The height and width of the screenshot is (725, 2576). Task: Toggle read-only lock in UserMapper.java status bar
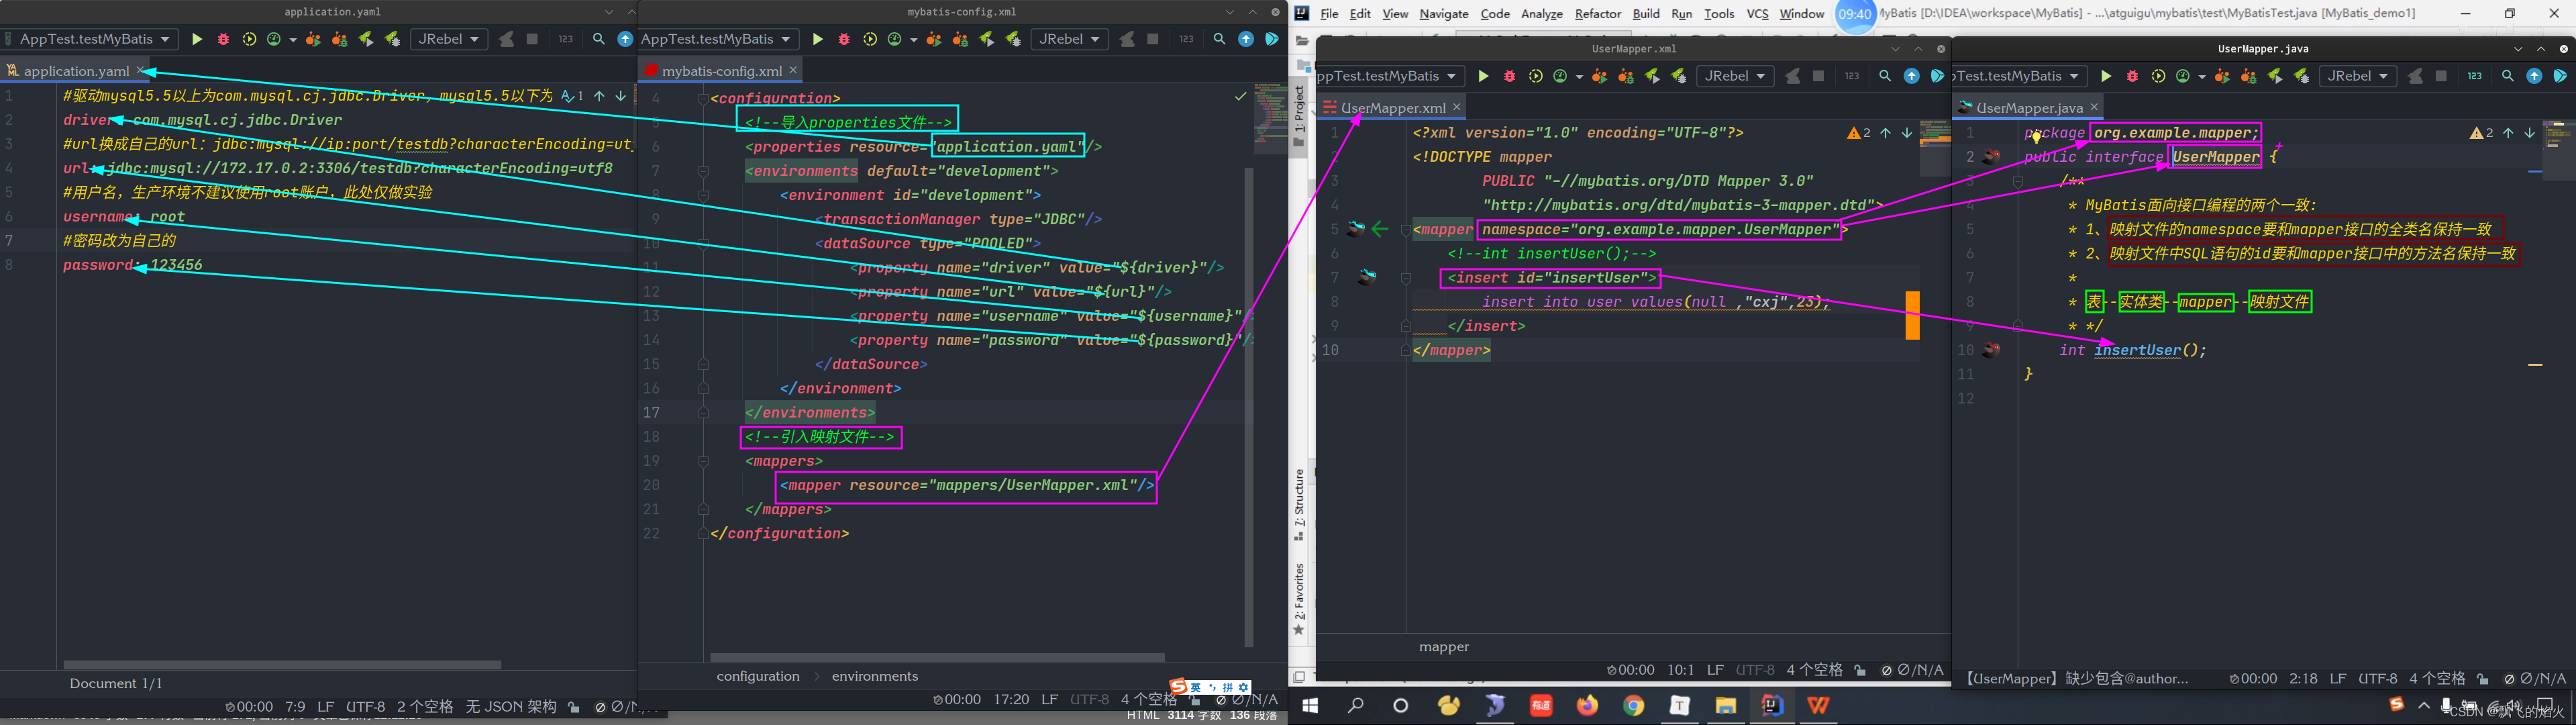[x=2482, y=678]
